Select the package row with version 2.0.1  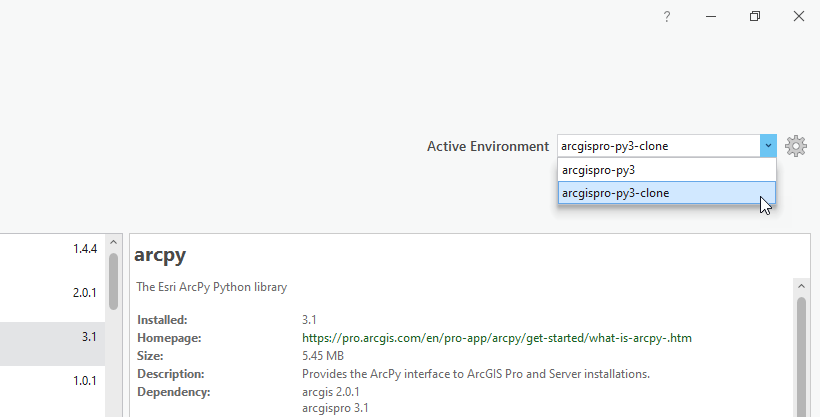click(x=50, y=293)
